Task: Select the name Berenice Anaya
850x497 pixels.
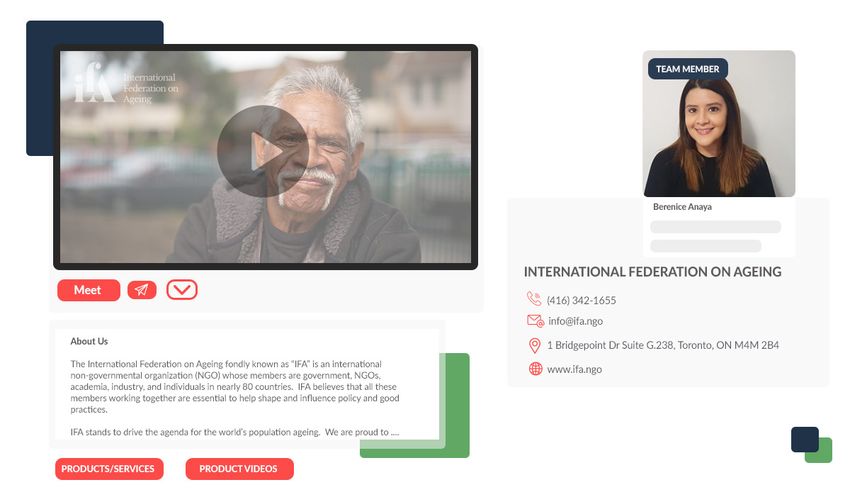Action: pyautogui.click(x=682, y=206)
